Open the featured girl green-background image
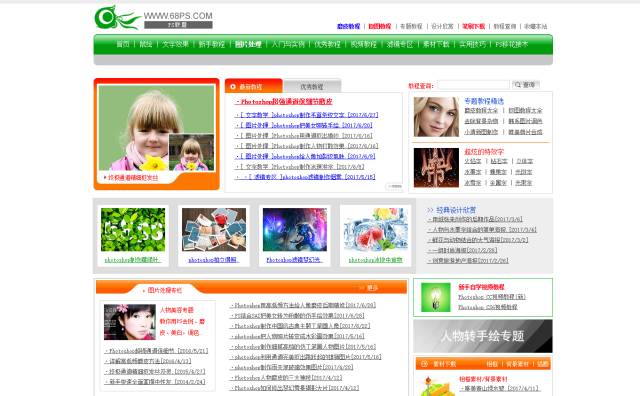640x396 pixels. pyautogui.click(x=156, y=127)
